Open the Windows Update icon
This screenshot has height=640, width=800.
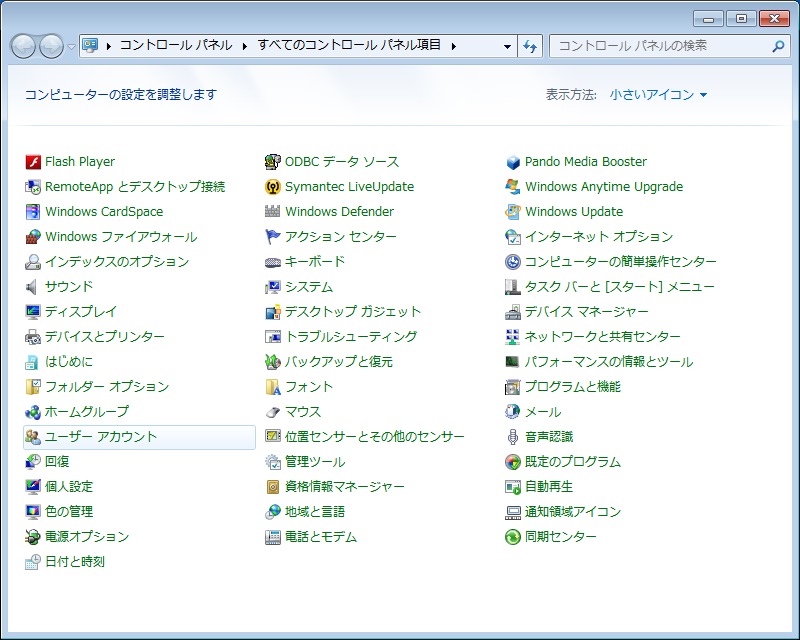pyautogui.click(x=513, y=212)
